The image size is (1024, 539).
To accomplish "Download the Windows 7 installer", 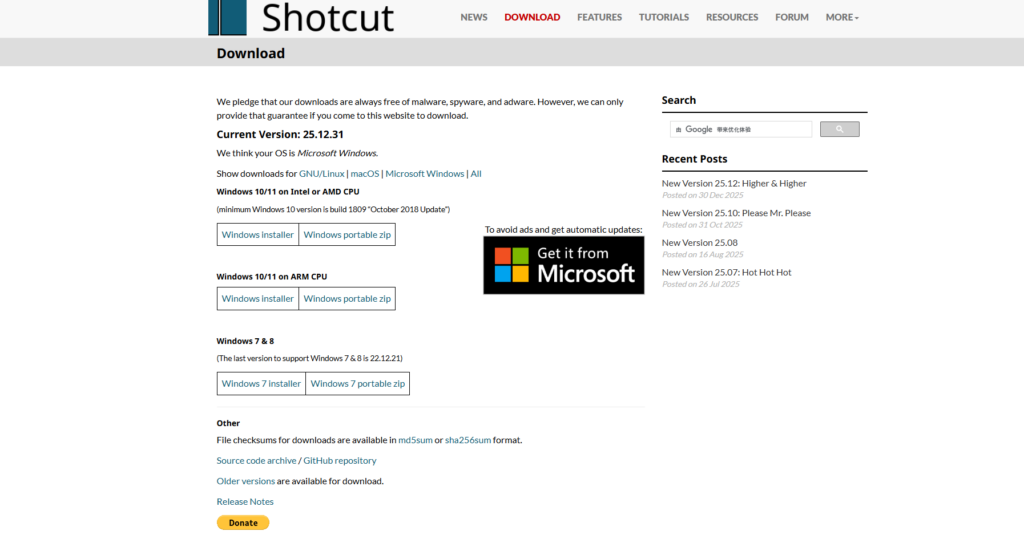I will point(261,384).
